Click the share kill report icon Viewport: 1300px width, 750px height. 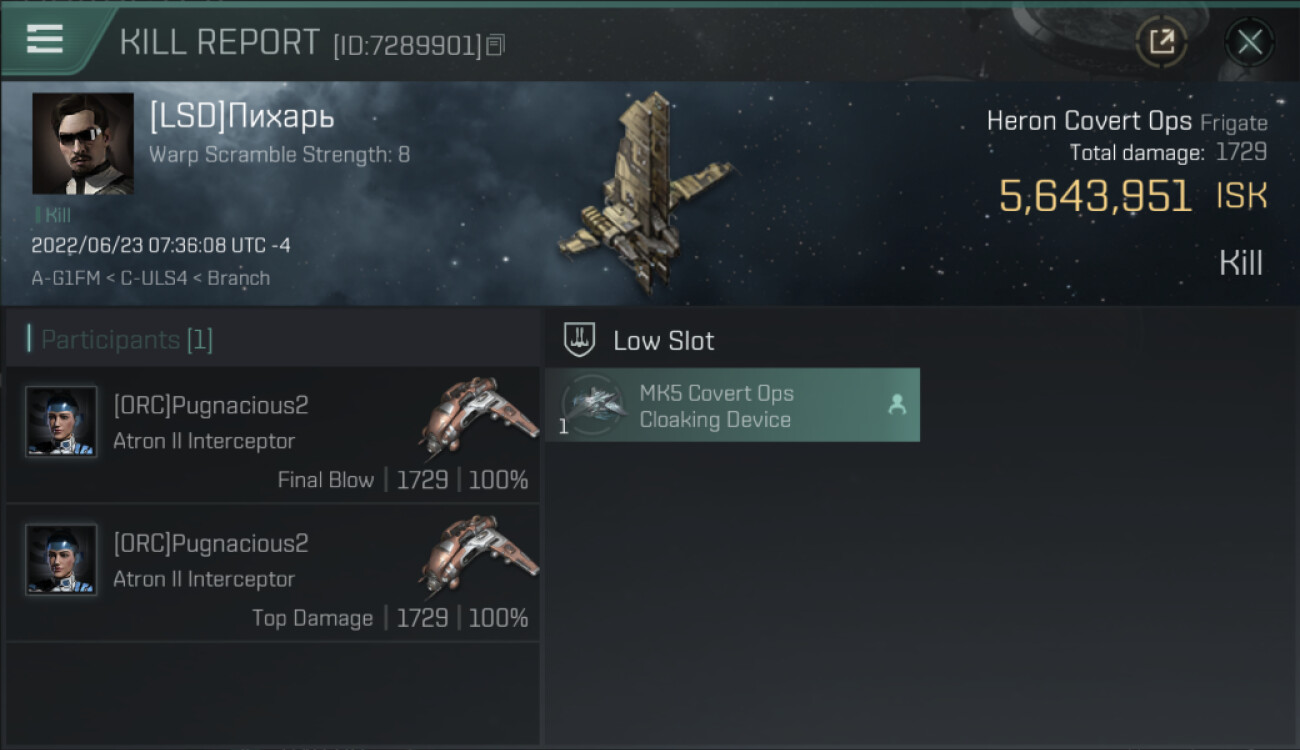[1161, 42]
